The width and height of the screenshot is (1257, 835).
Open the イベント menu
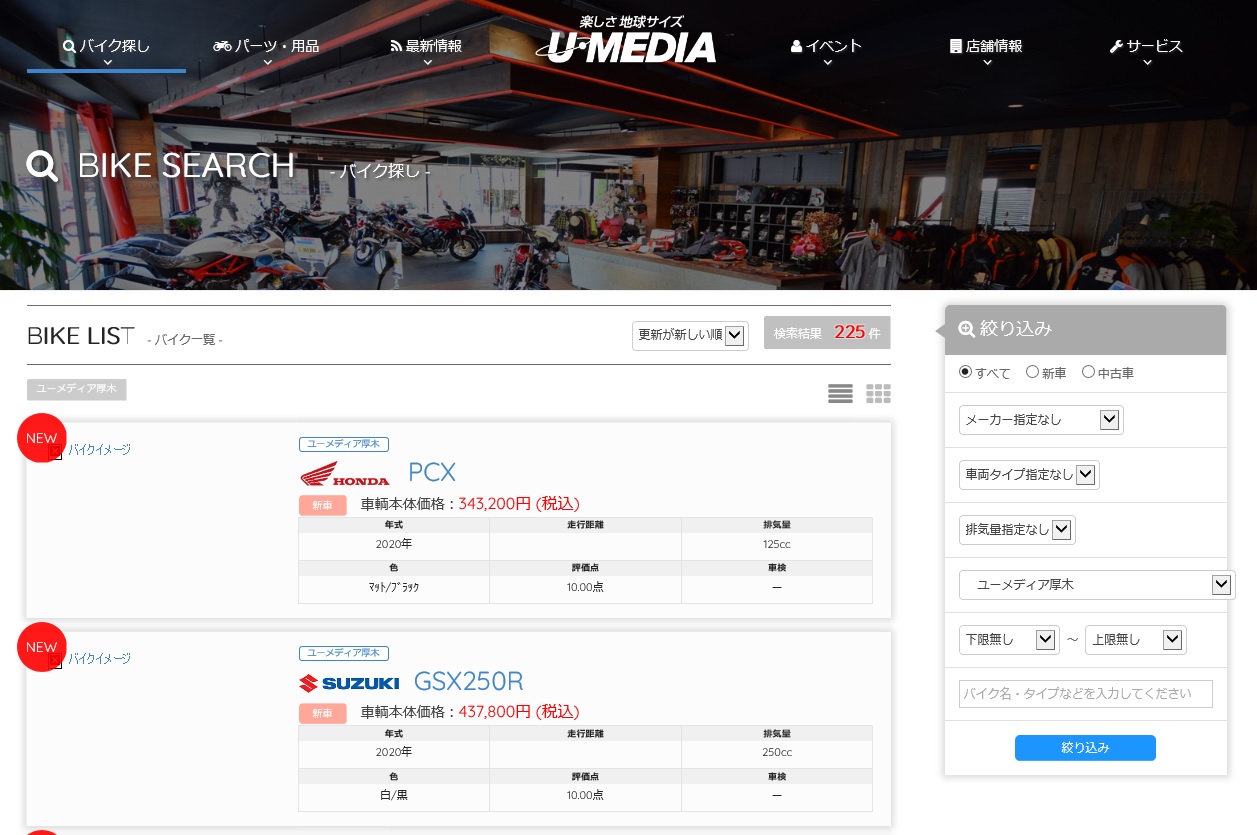coord(826,46)
